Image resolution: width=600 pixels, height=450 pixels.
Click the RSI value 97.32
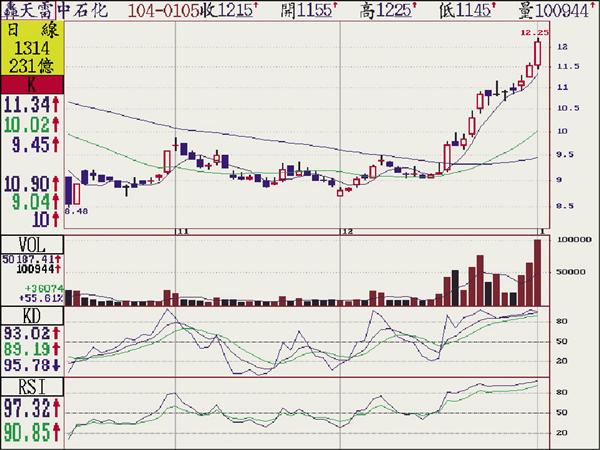27,408
